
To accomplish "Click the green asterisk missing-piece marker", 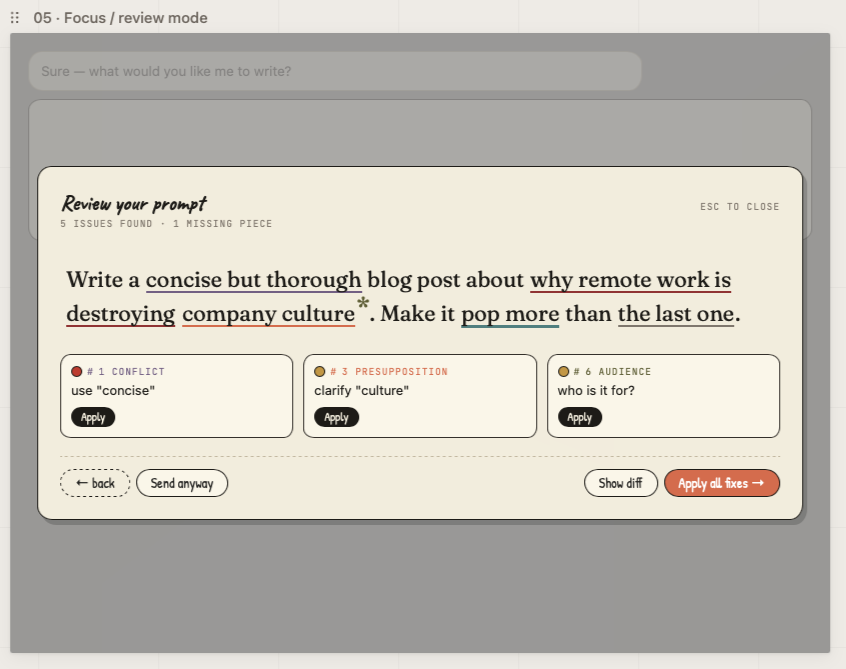I will point(363,304).
